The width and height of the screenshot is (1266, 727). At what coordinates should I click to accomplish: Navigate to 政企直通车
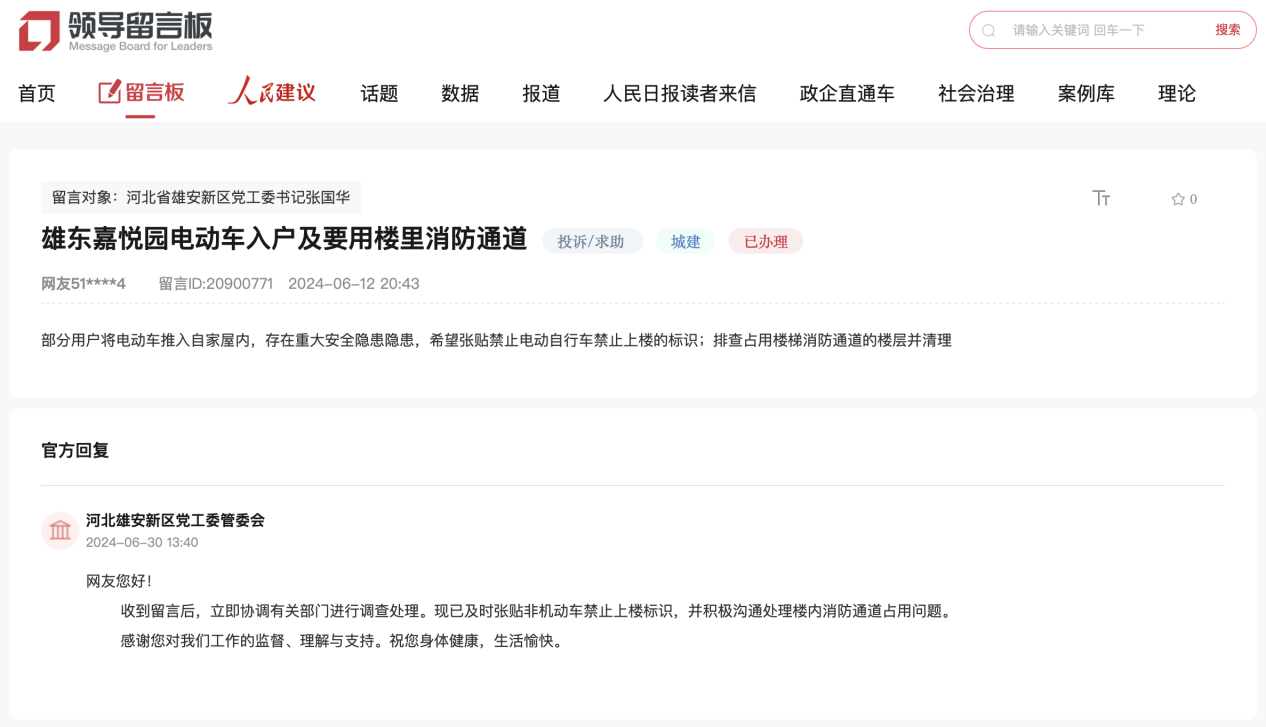pos(847,94)
